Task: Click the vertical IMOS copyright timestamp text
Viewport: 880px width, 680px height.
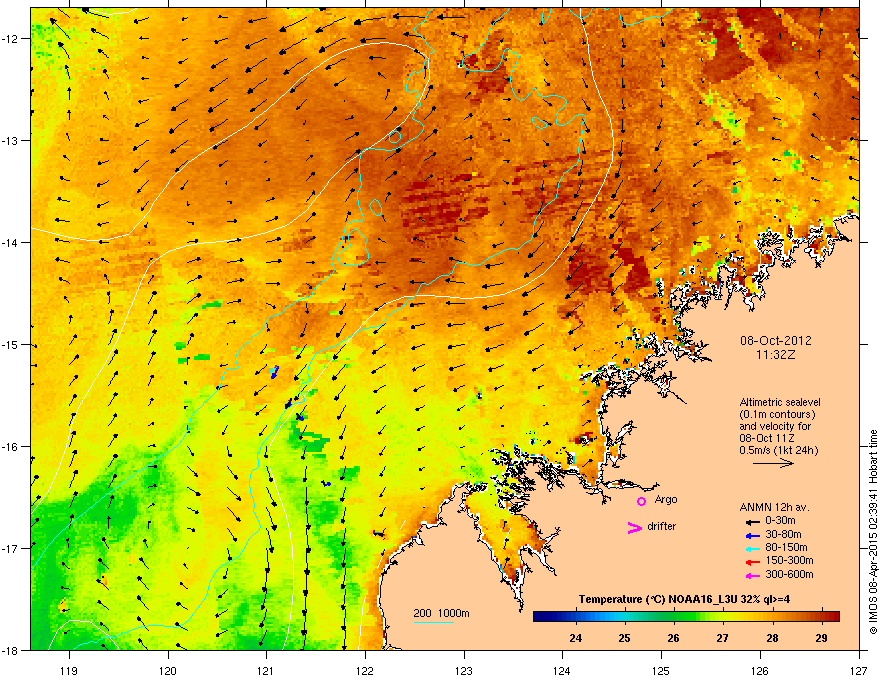Action: click(x=873, y=532)
